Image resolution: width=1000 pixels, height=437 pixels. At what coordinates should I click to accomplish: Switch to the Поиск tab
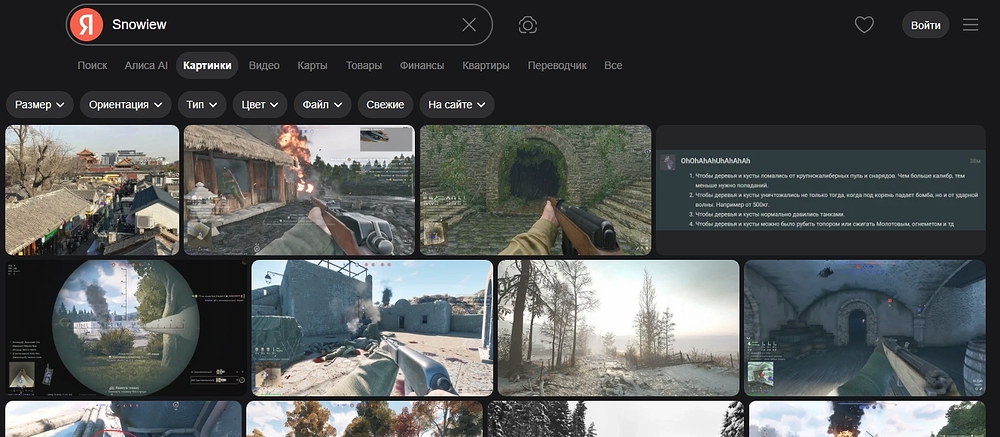click(92, 65)
